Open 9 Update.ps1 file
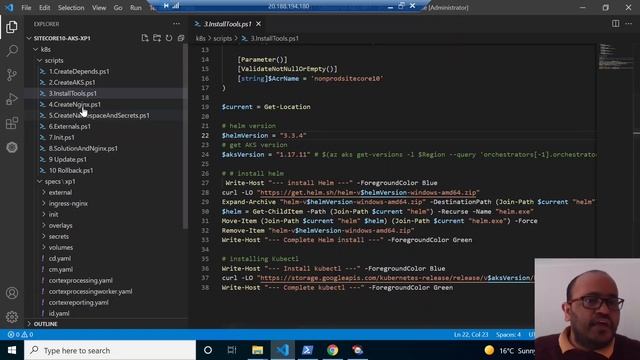Viewport: 640px width, 360px height. [x=67, y=159]
